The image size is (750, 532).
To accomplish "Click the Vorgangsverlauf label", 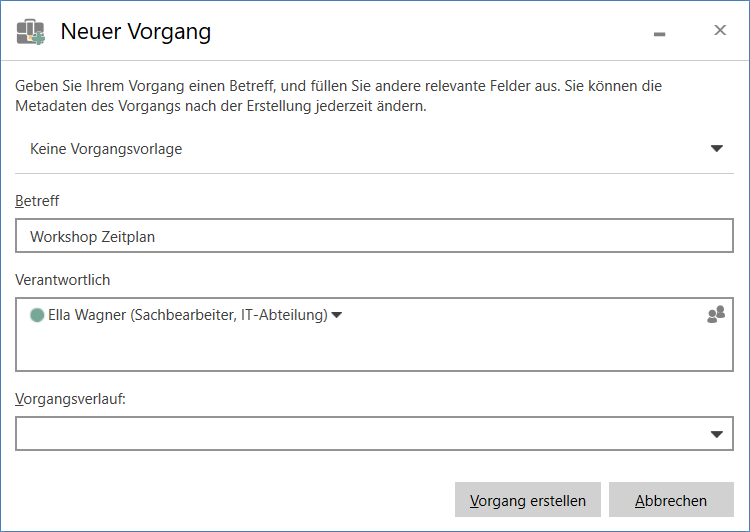I will pyautogui.click(x=70, y=399).
